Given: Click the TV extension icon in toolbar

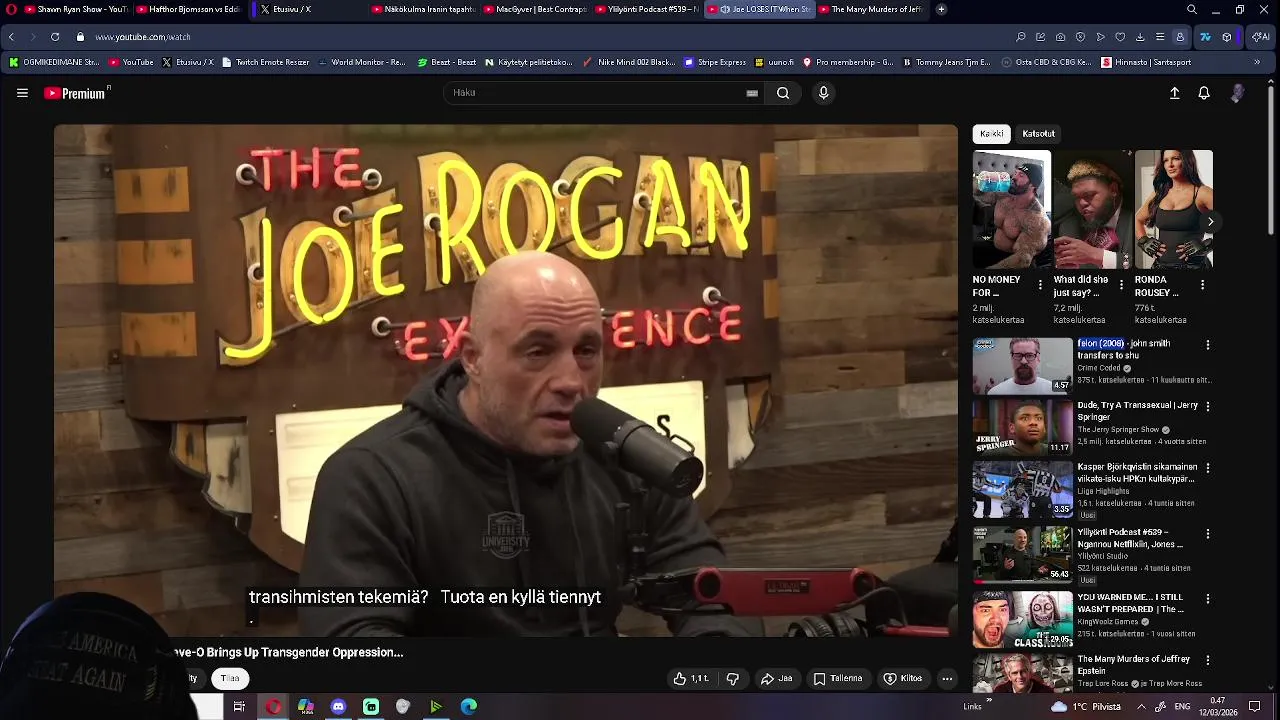Looking at the screenshot, I should coord(1205,37).
